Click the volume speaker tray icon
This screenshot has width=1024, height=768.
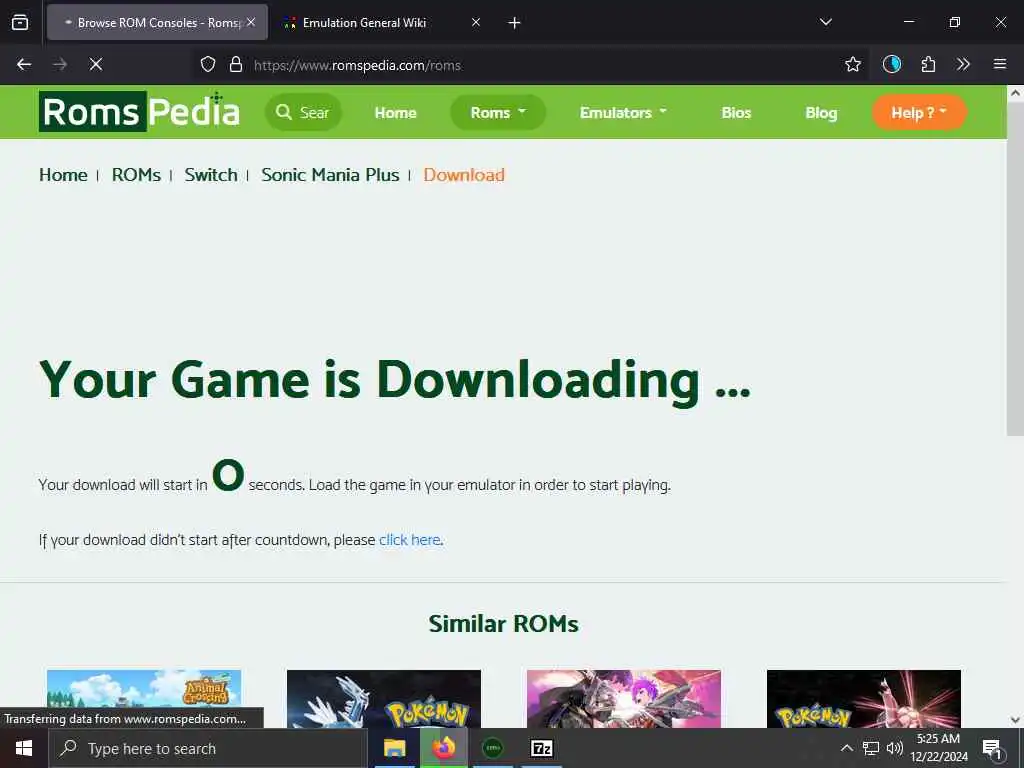point(895,748)
